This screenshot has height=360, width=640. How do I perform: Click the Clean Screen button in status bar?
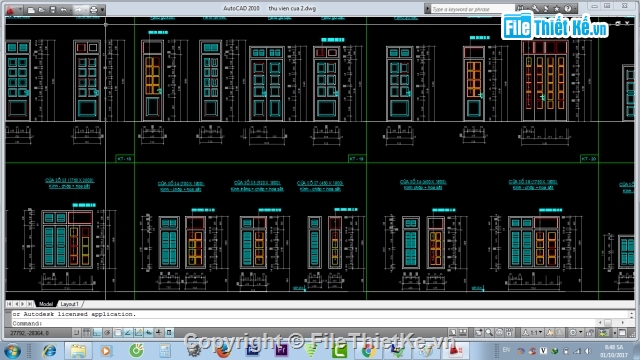coord(622,333)
